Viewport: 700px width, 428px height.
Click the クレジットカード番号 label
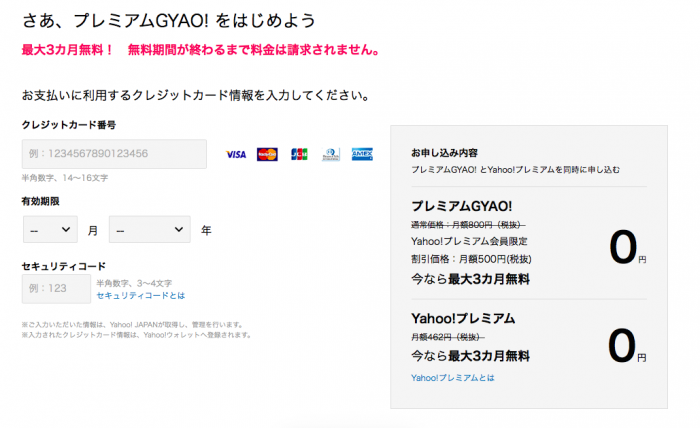tap(69, 125)
